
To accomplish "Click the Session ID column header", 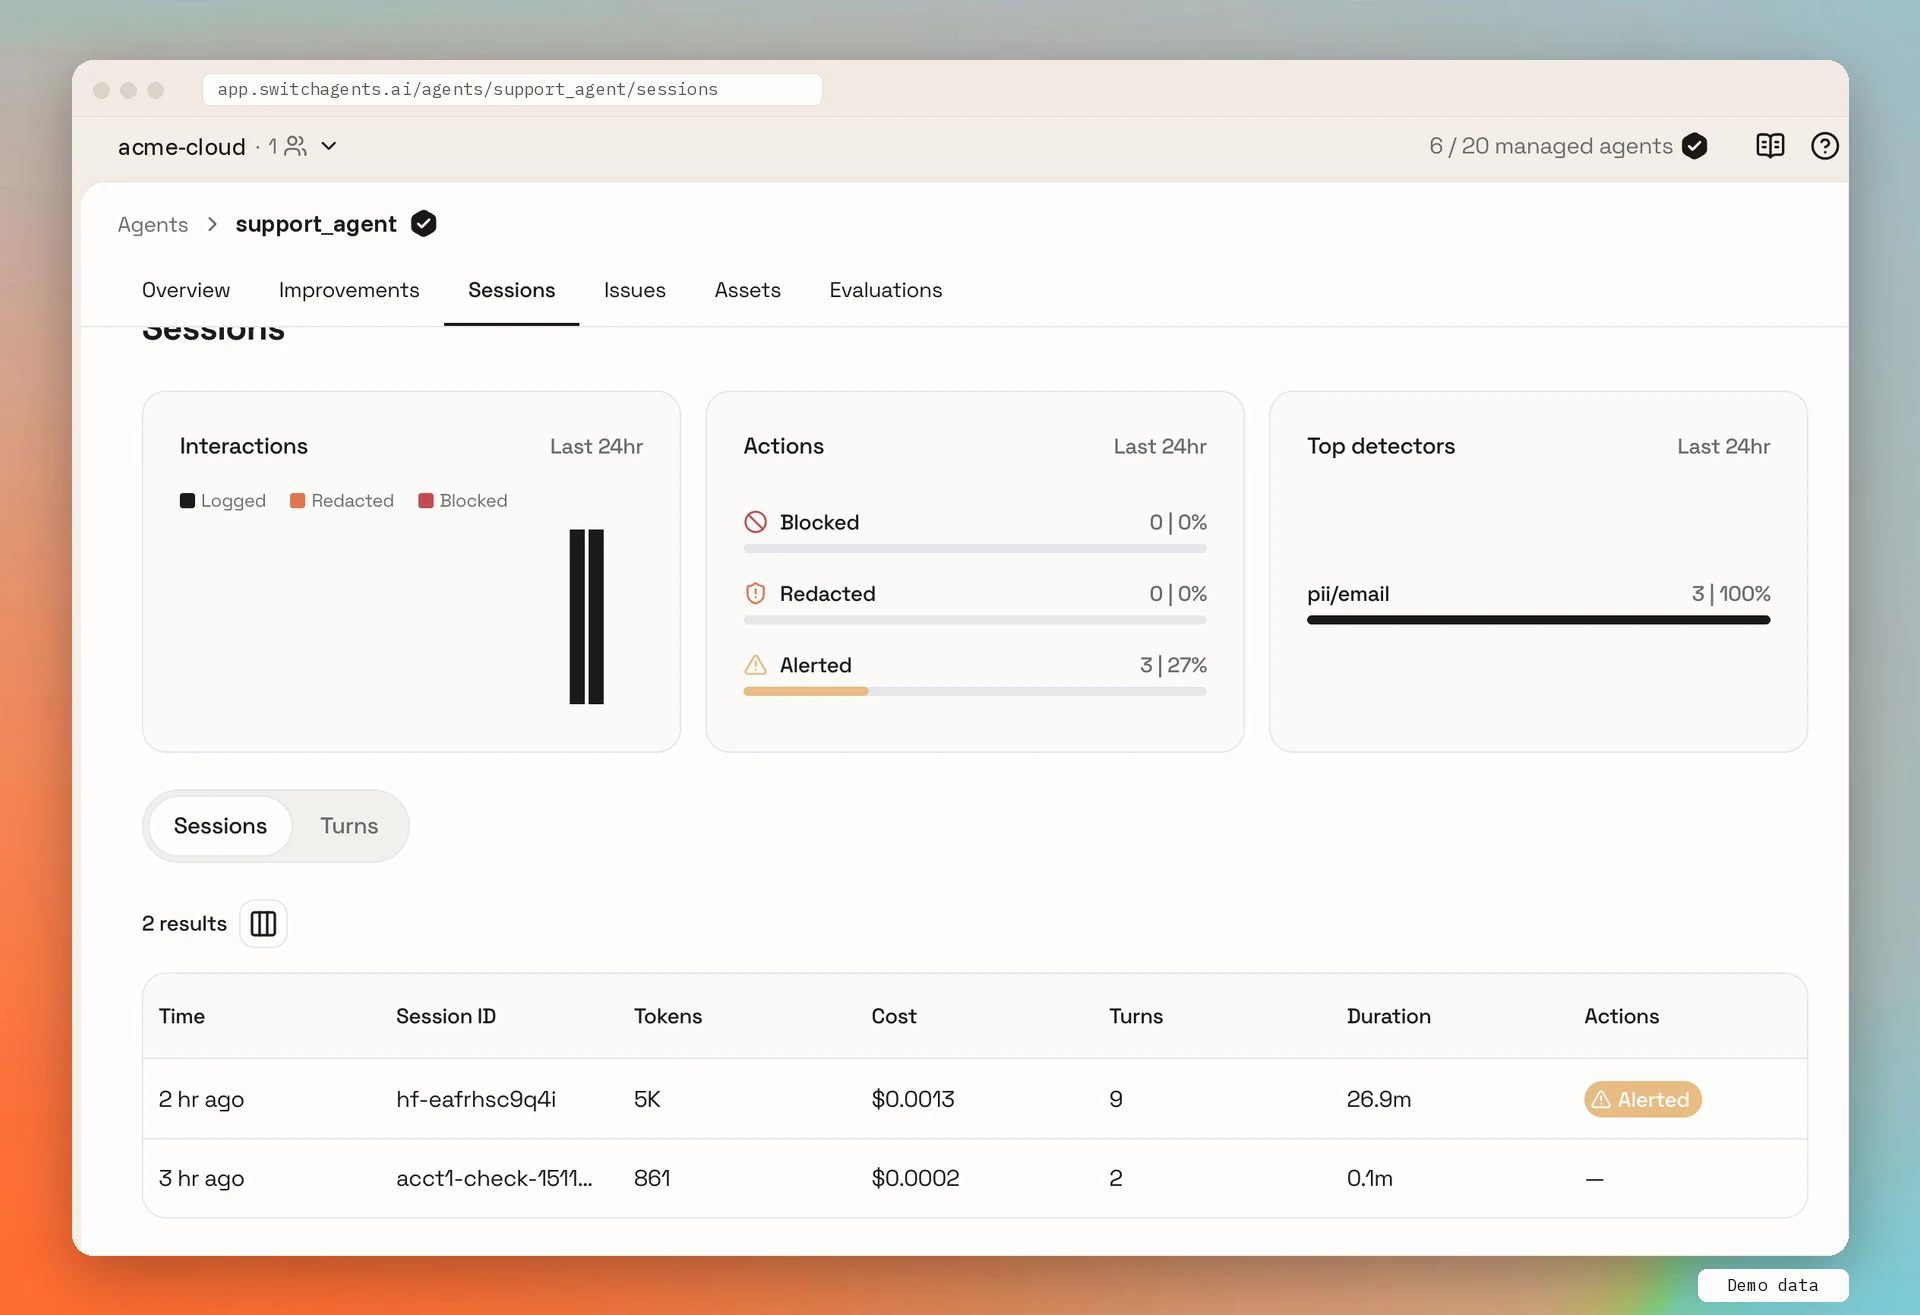I will pyautogui.click(x=446, y=1016).
